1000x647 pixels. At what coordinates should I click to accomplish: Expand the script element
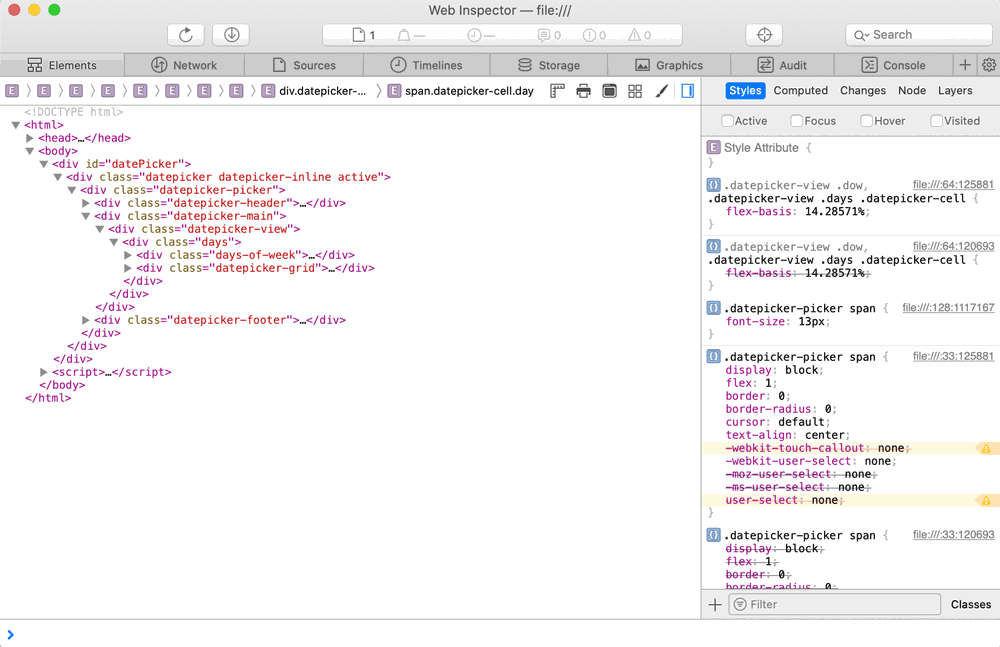(x=43, y=372)
